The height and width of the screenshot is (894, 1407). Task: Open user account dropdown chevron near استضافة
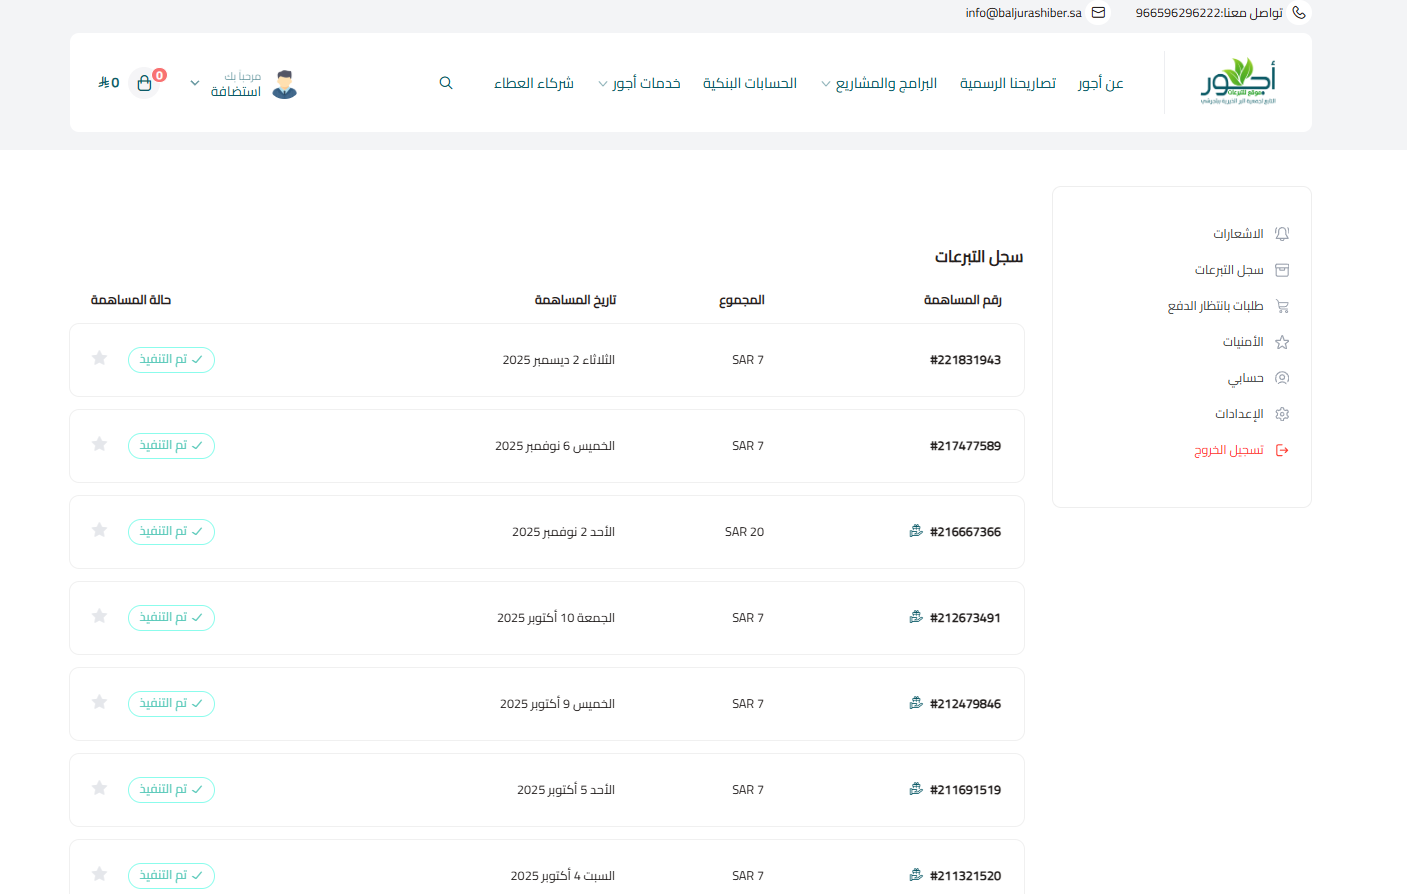(x=195, y=83)
